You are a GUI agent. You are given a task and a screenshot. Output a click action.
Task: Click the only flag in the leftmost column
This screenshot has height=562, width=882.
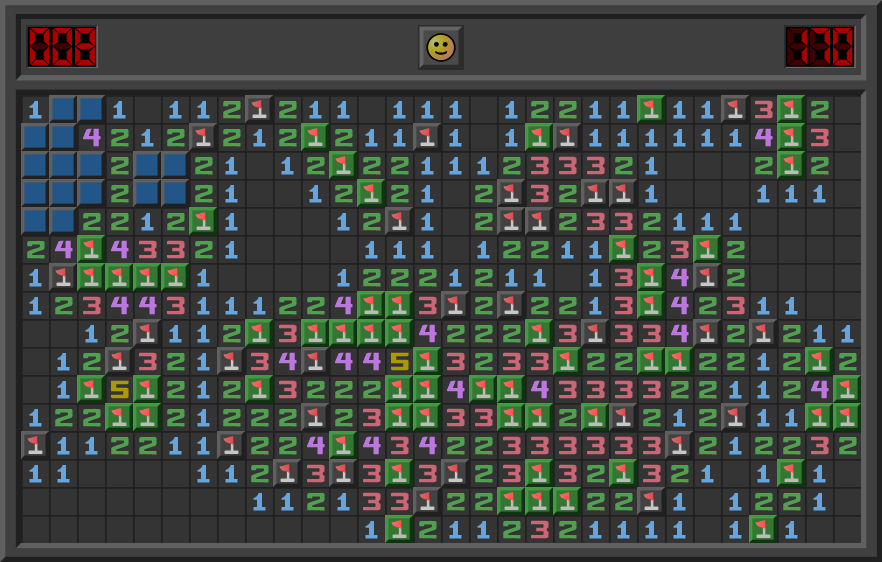[x=35, y=445]
